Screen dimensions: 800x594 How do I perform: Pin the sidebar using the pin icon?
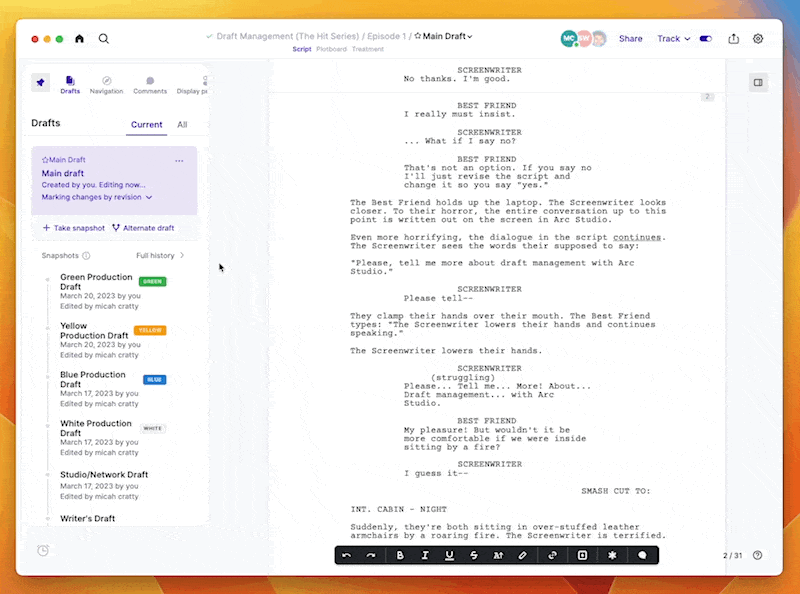click(40, 82)
